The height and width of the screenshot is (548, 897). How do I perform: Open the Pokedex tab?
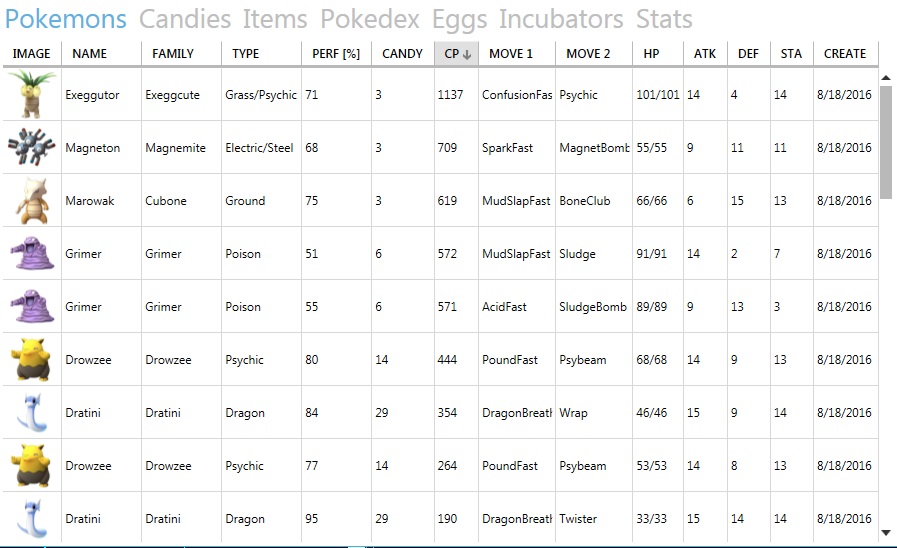click(370, 19)
